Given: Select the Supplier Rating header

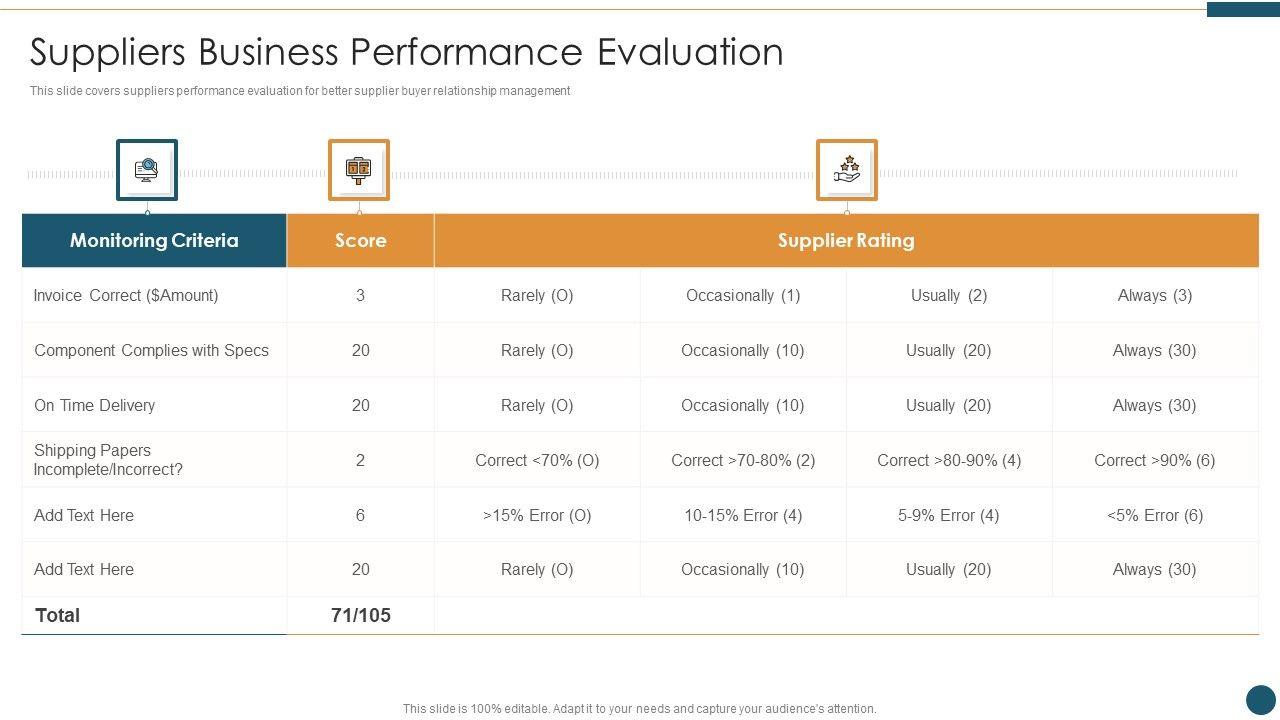Looking at the screenshot, I should 846,240.
